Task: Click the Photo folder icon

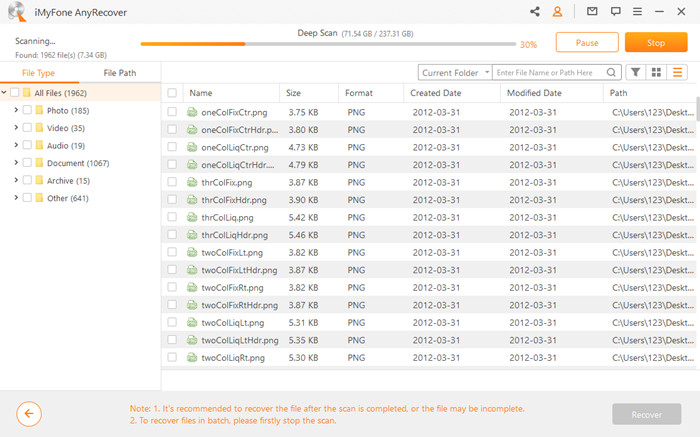Action: [39, 110]
